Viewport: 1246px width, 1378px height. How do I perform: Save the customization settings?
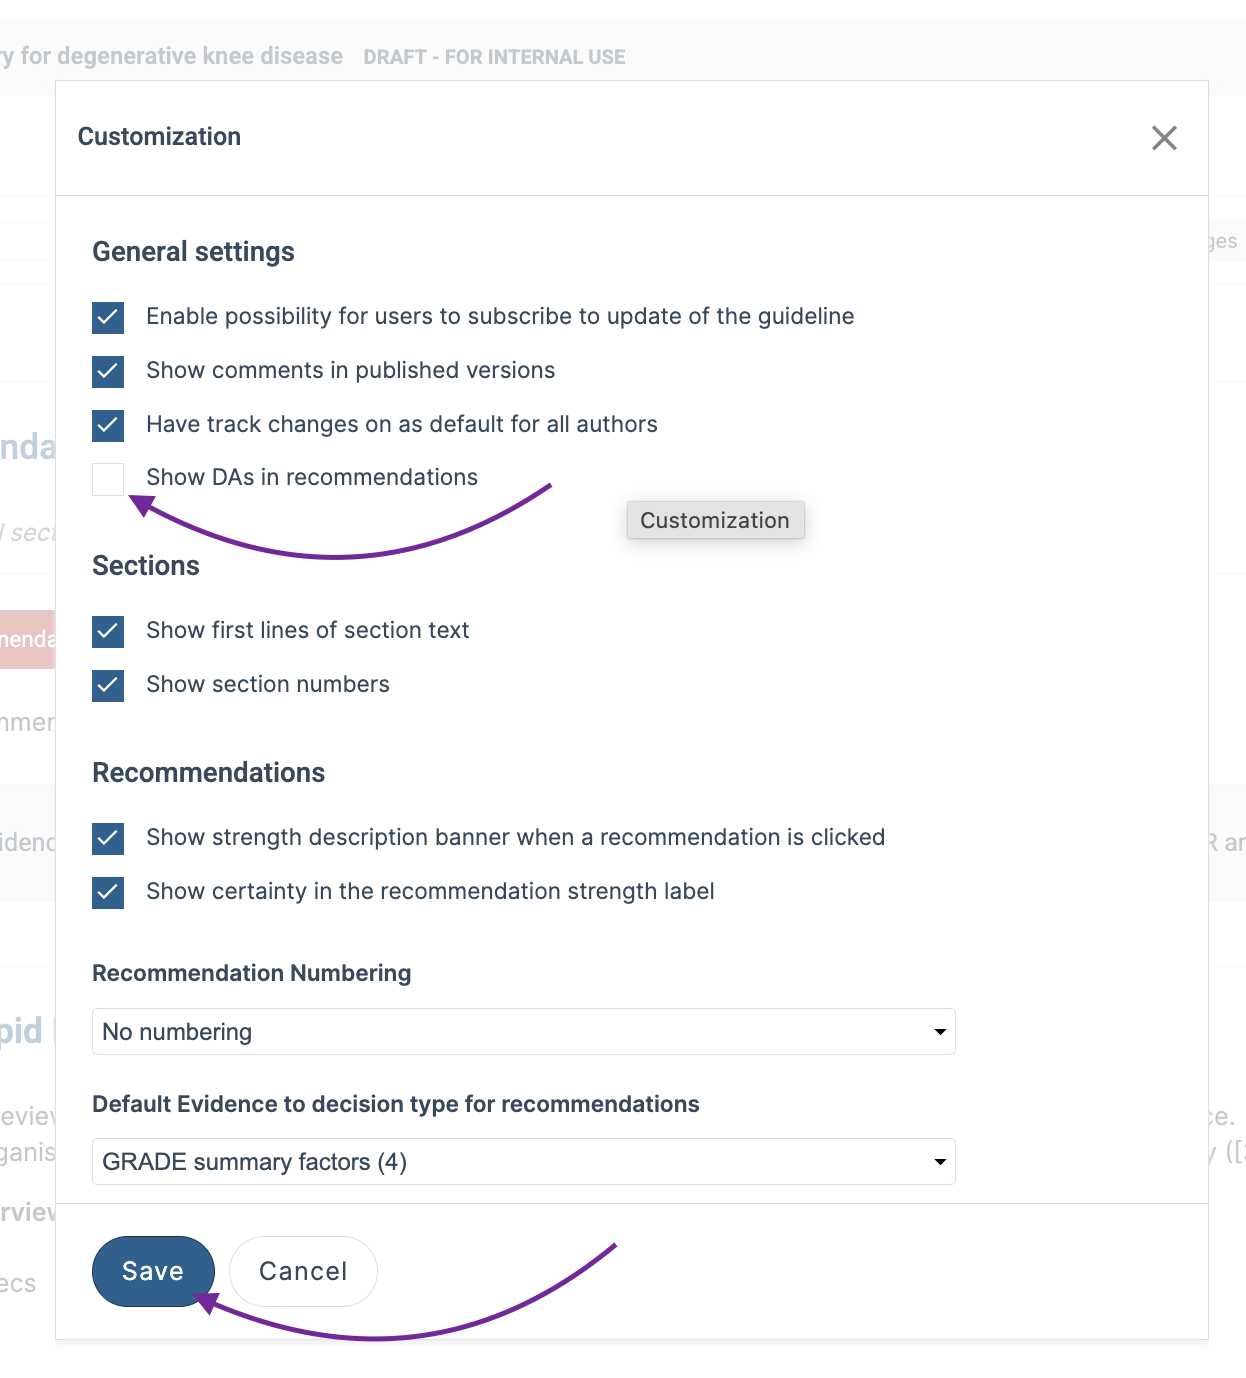153,1271
